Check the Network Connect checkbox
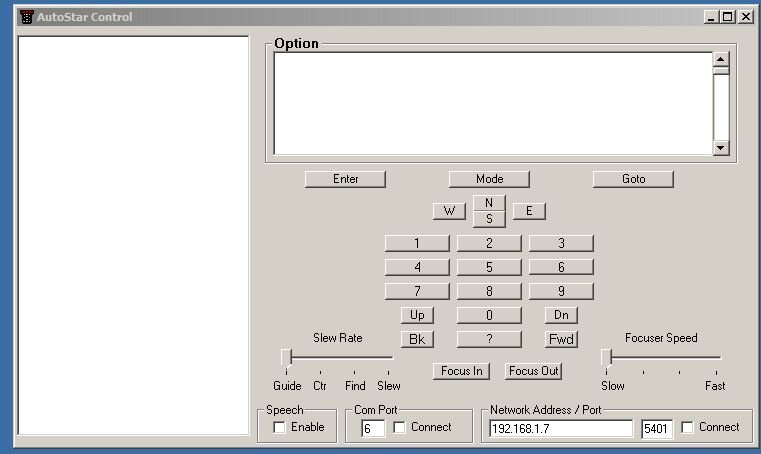 [687, 427]
